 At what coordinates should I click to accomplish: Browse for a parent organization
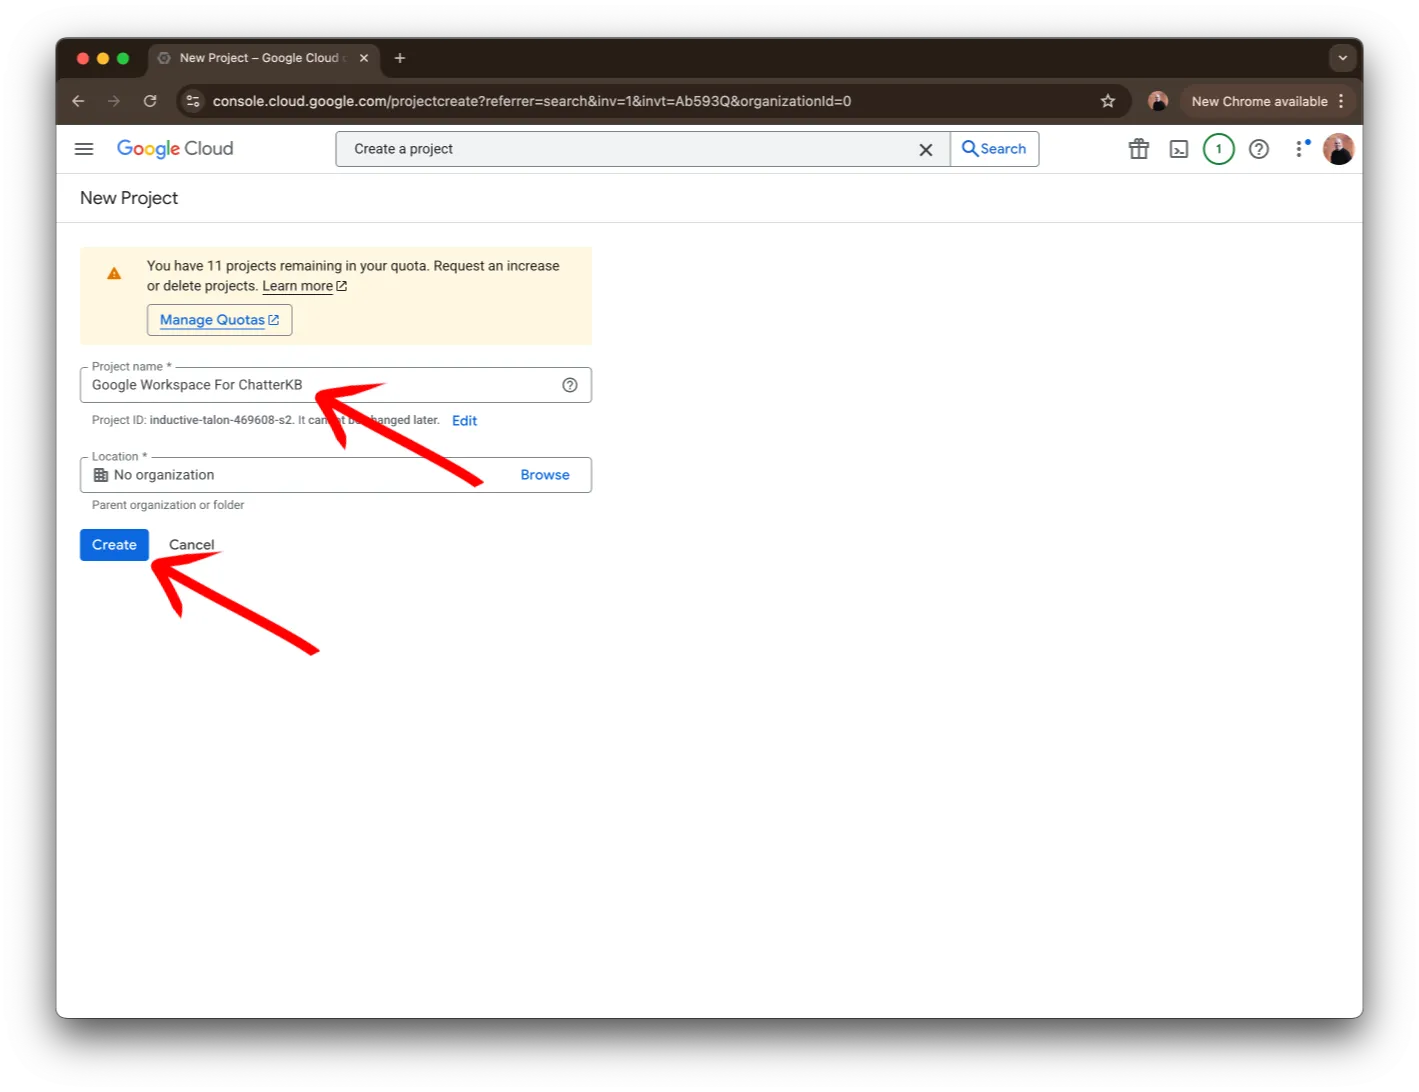point(545,475)
